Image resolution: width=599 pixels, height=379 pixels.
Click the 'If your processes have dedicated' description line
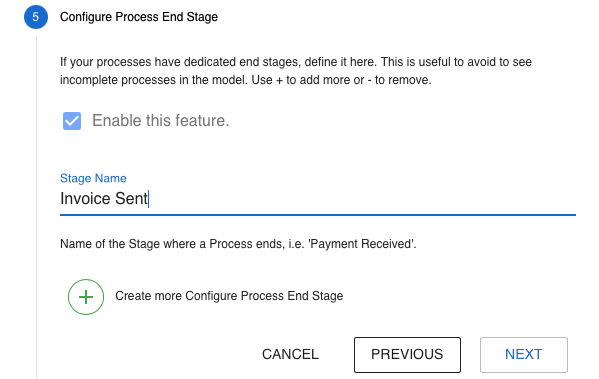[x=296, y=62]
